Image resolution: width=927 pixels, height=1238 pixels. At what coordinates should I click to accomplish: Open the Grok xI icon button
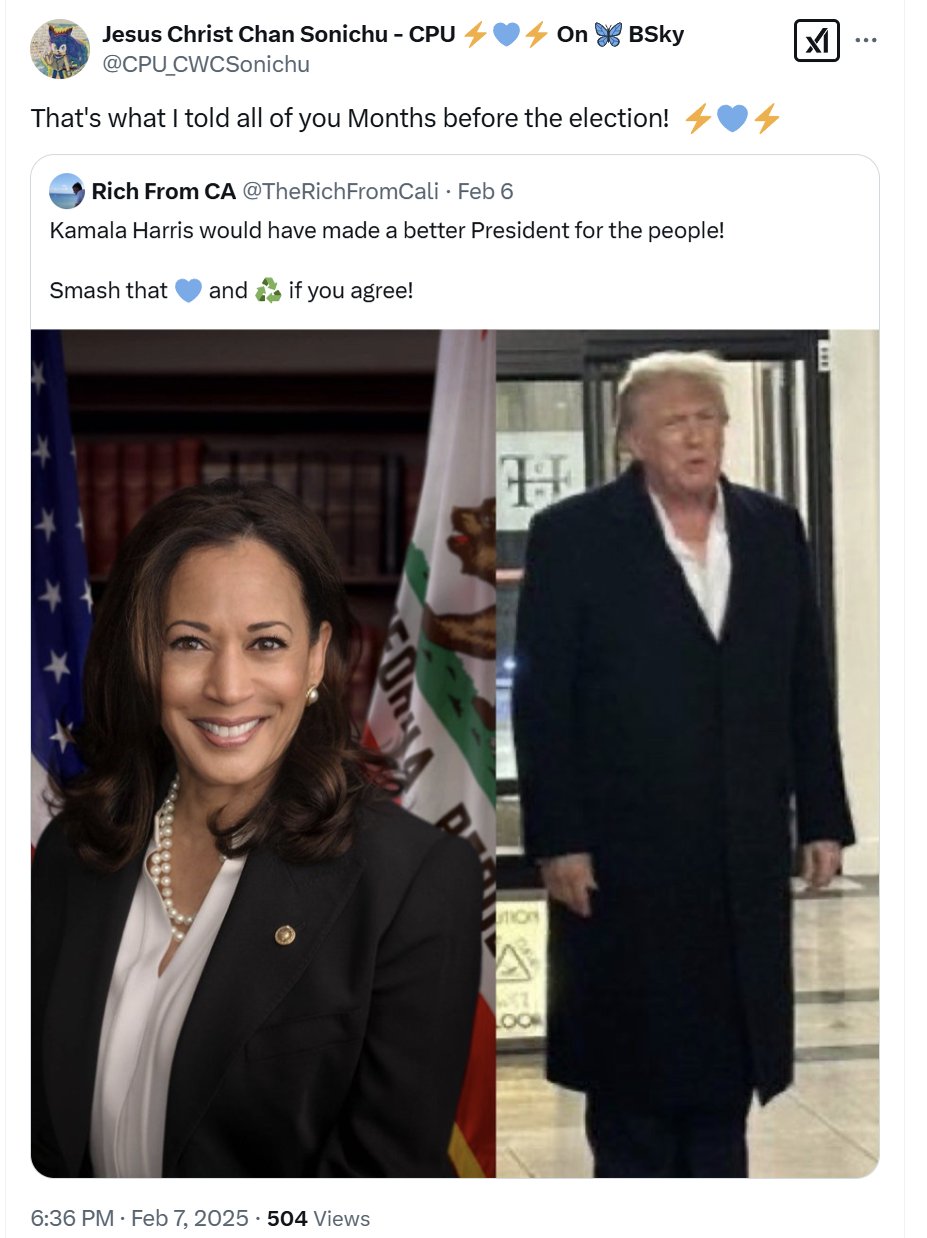point(816,41)
